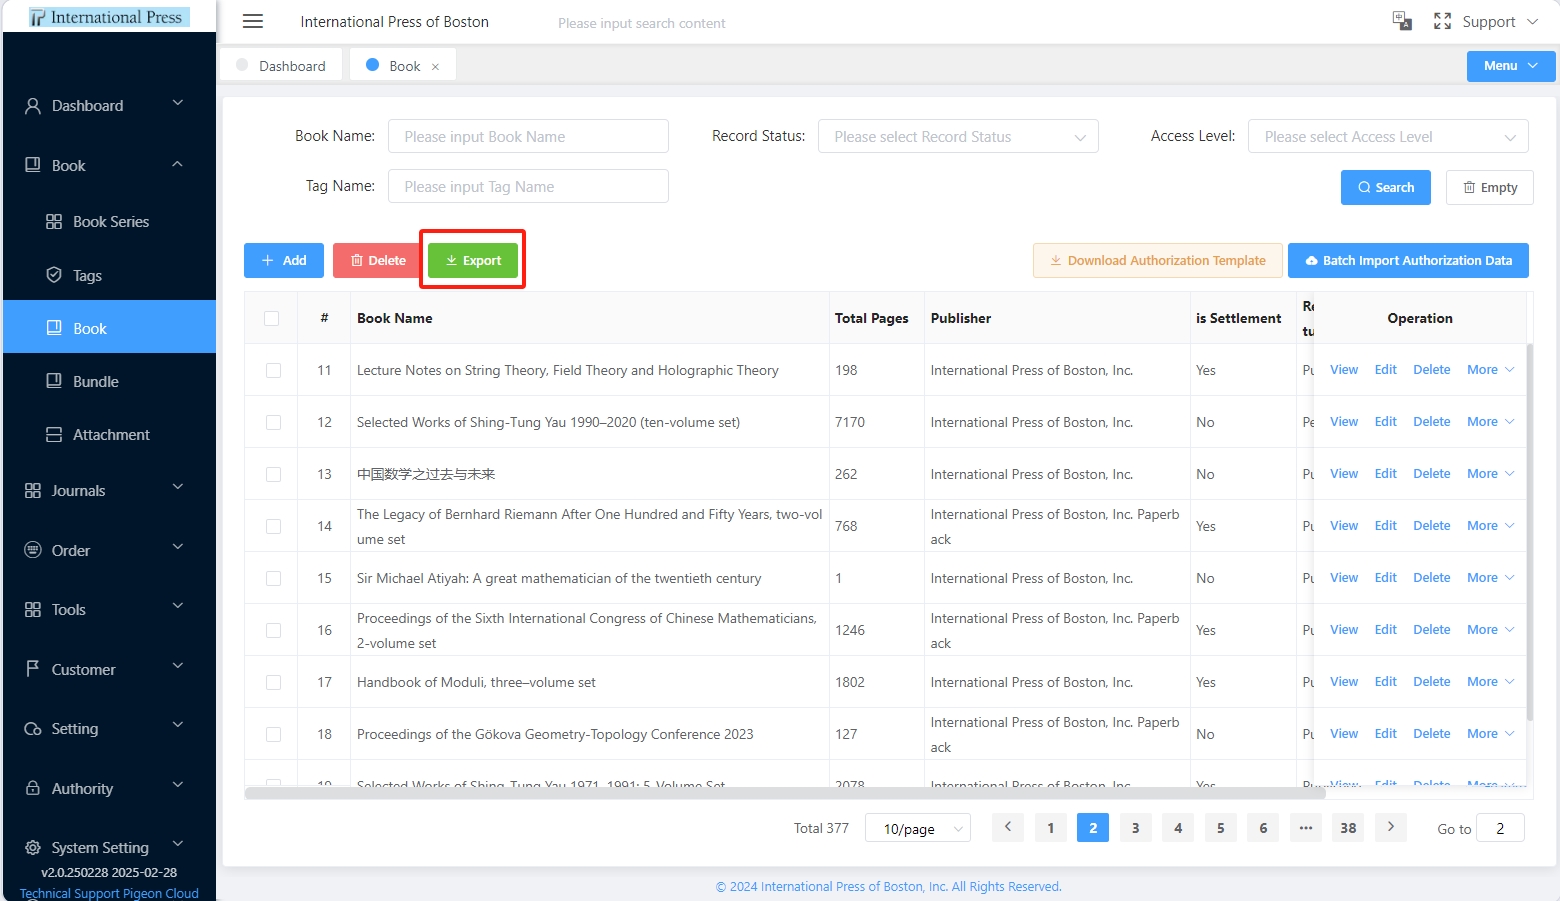View the Lecture Notes on String Theory book
This screenshot has height=901, width=1560.
coord(1343,370)
